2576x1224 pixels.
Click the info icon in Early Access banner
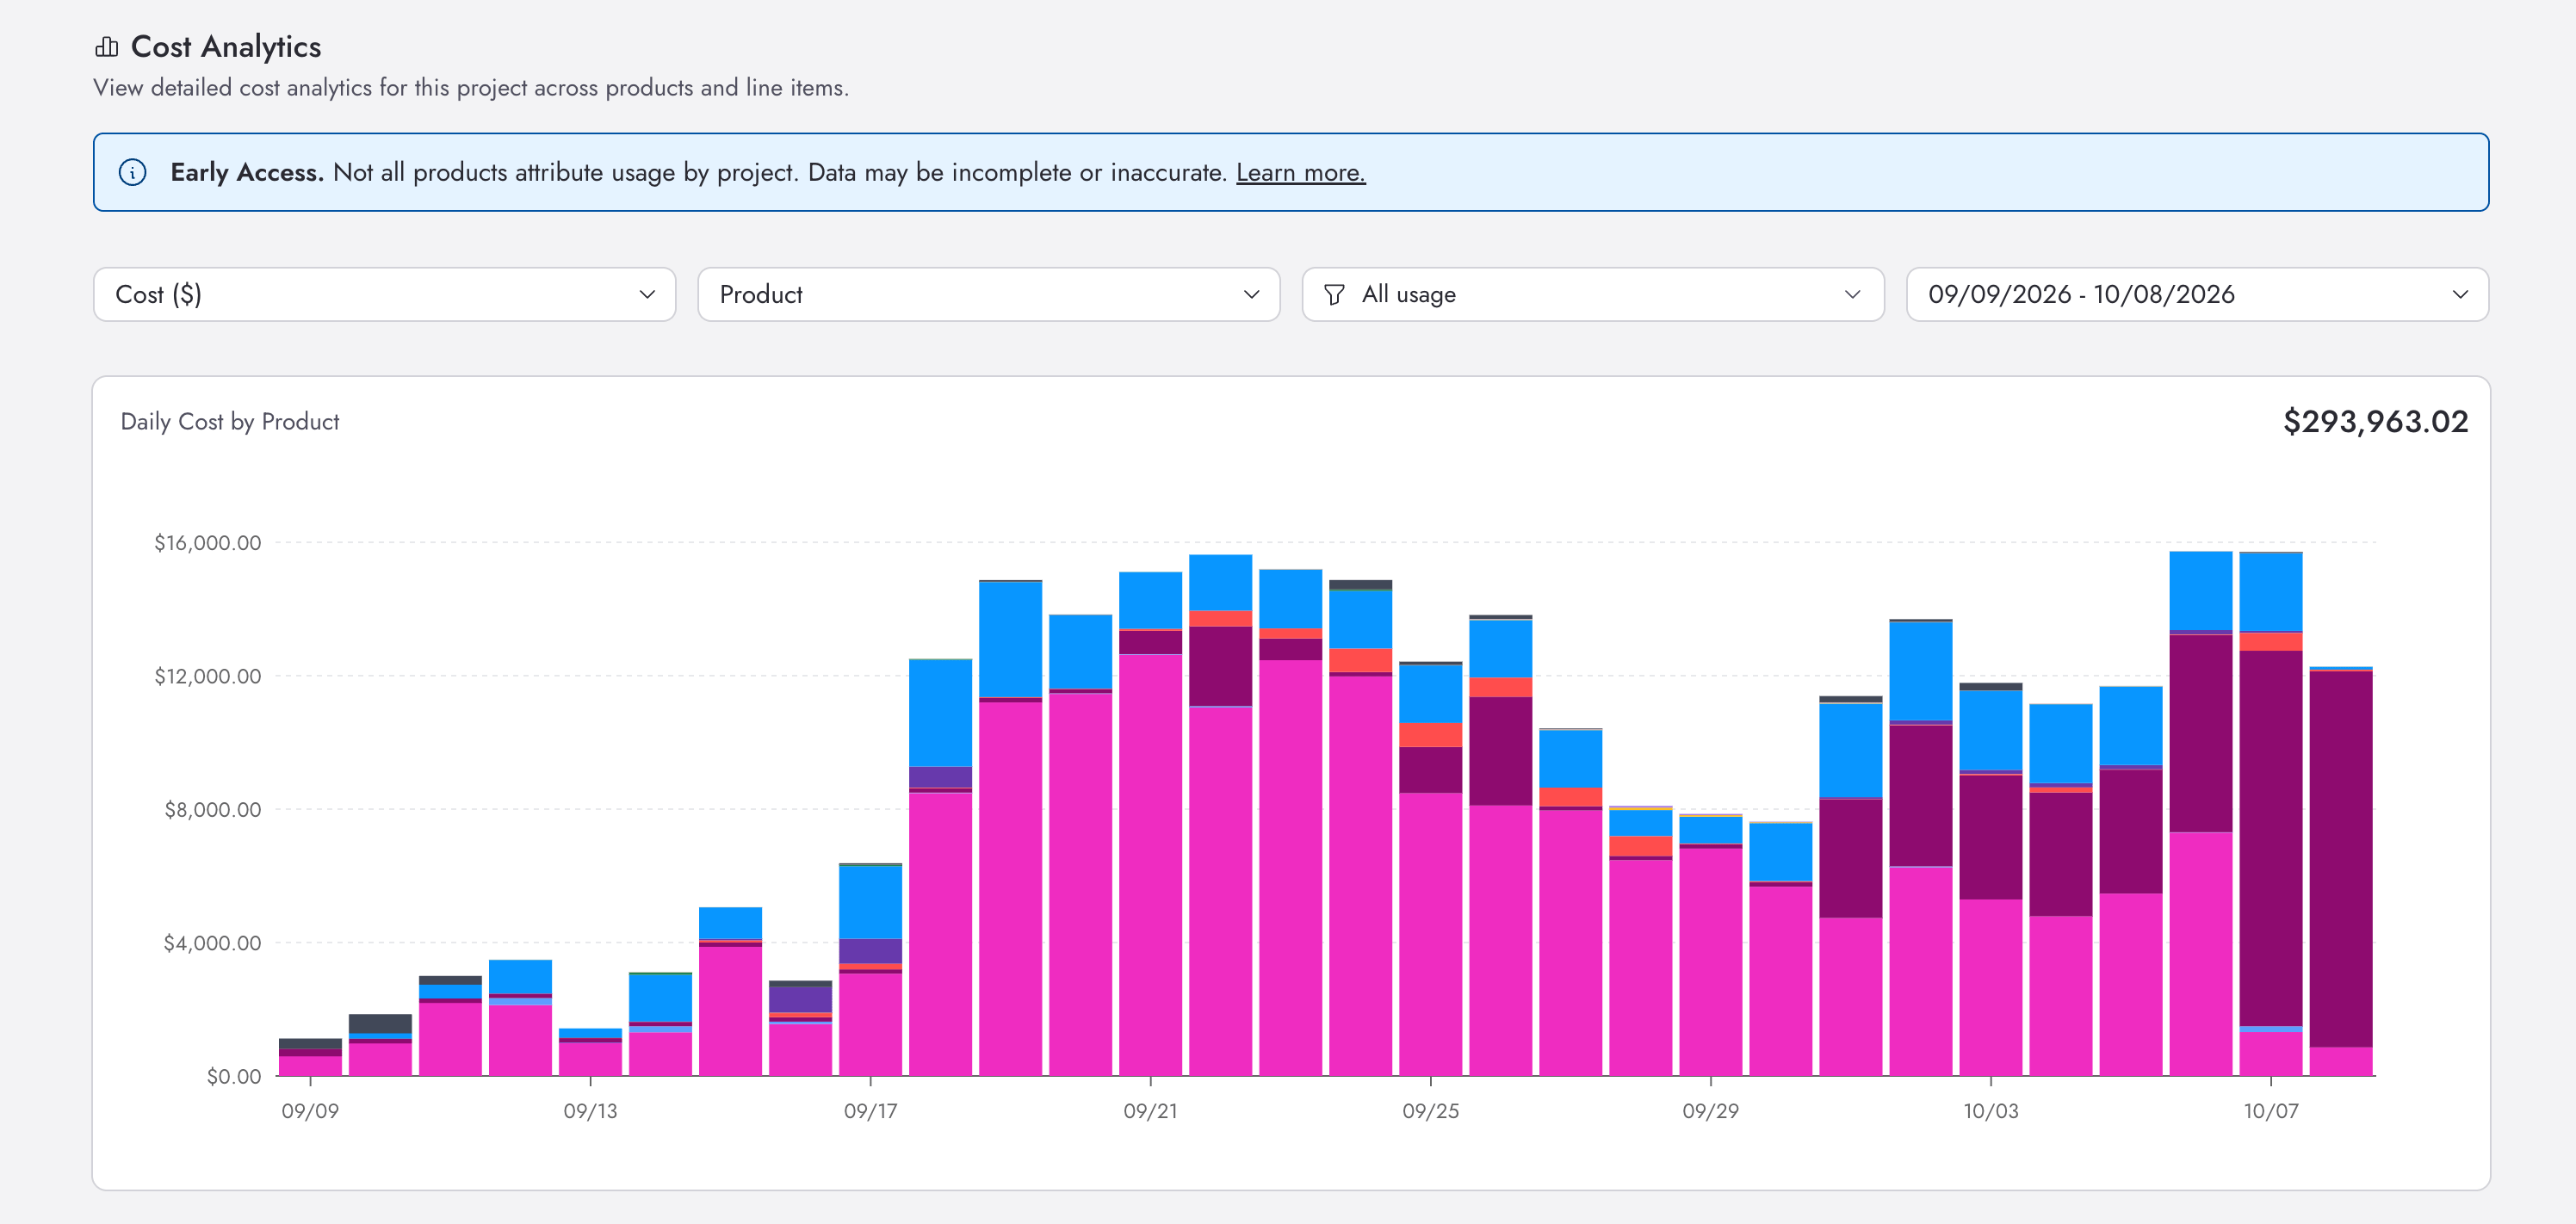pos(132,172)
